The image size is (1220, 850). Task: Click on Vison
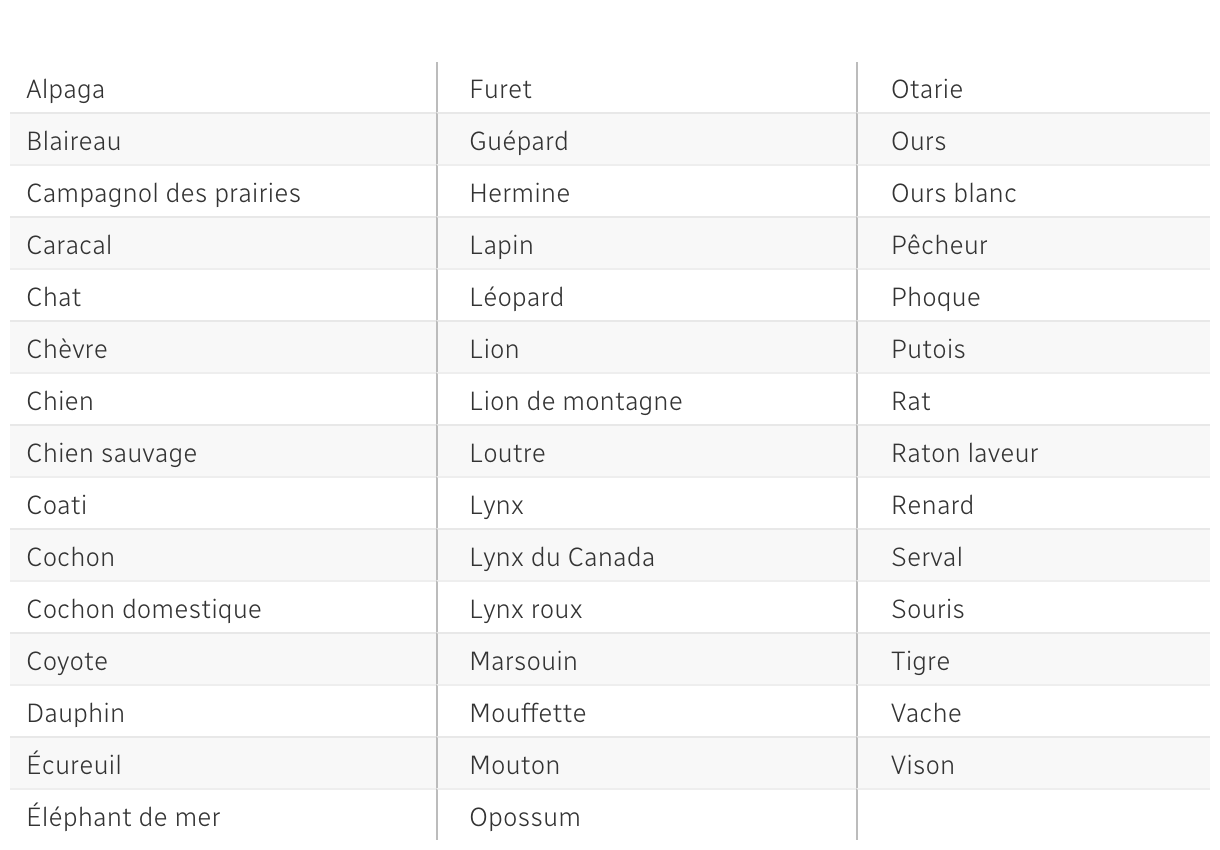(x=923, y=766)
